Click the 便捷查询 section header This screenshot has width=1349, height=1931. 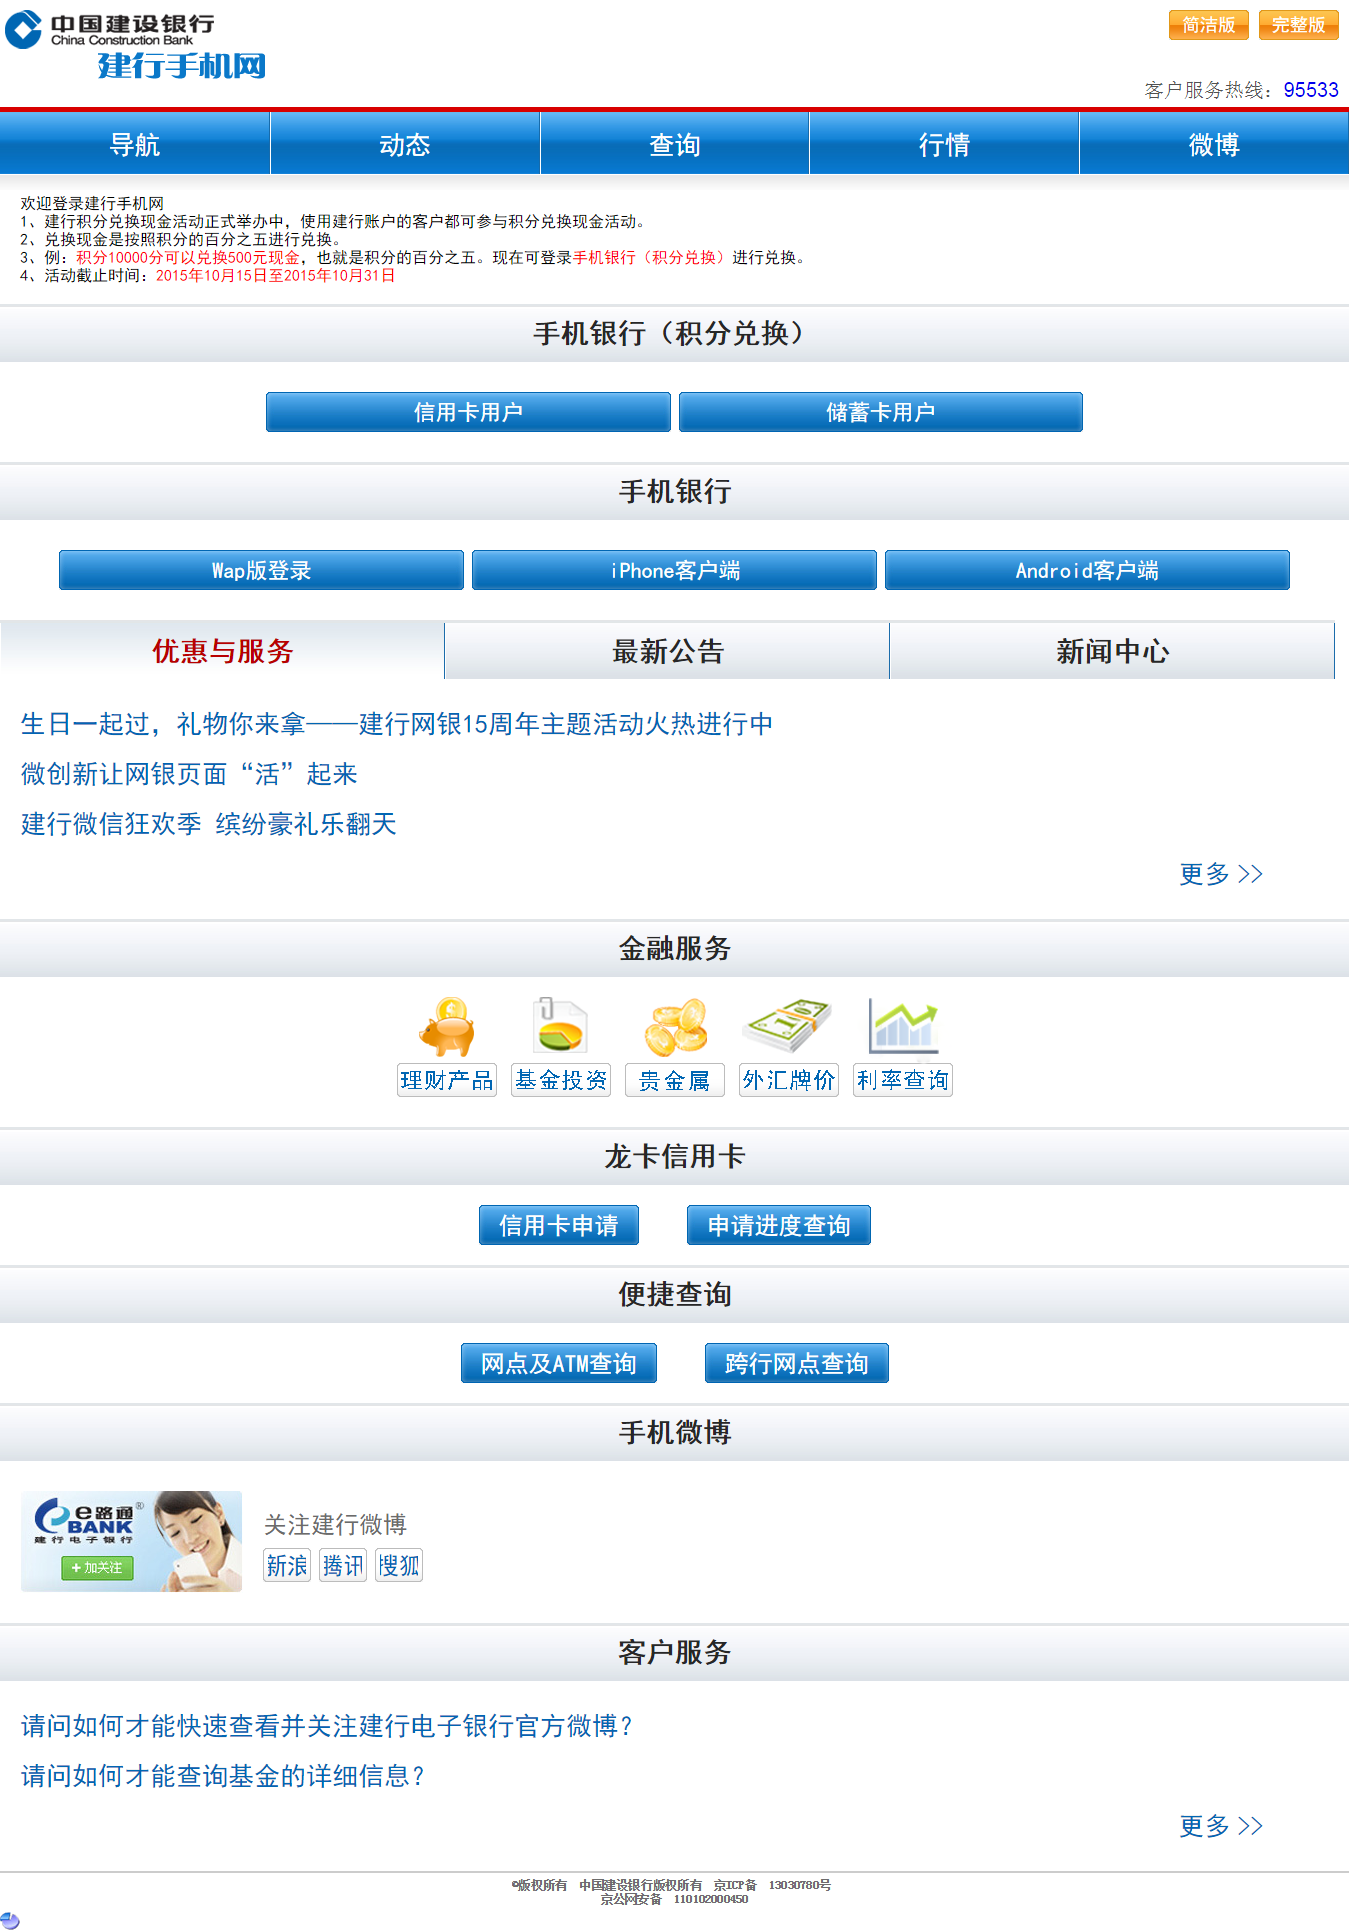pos(674,1294)
